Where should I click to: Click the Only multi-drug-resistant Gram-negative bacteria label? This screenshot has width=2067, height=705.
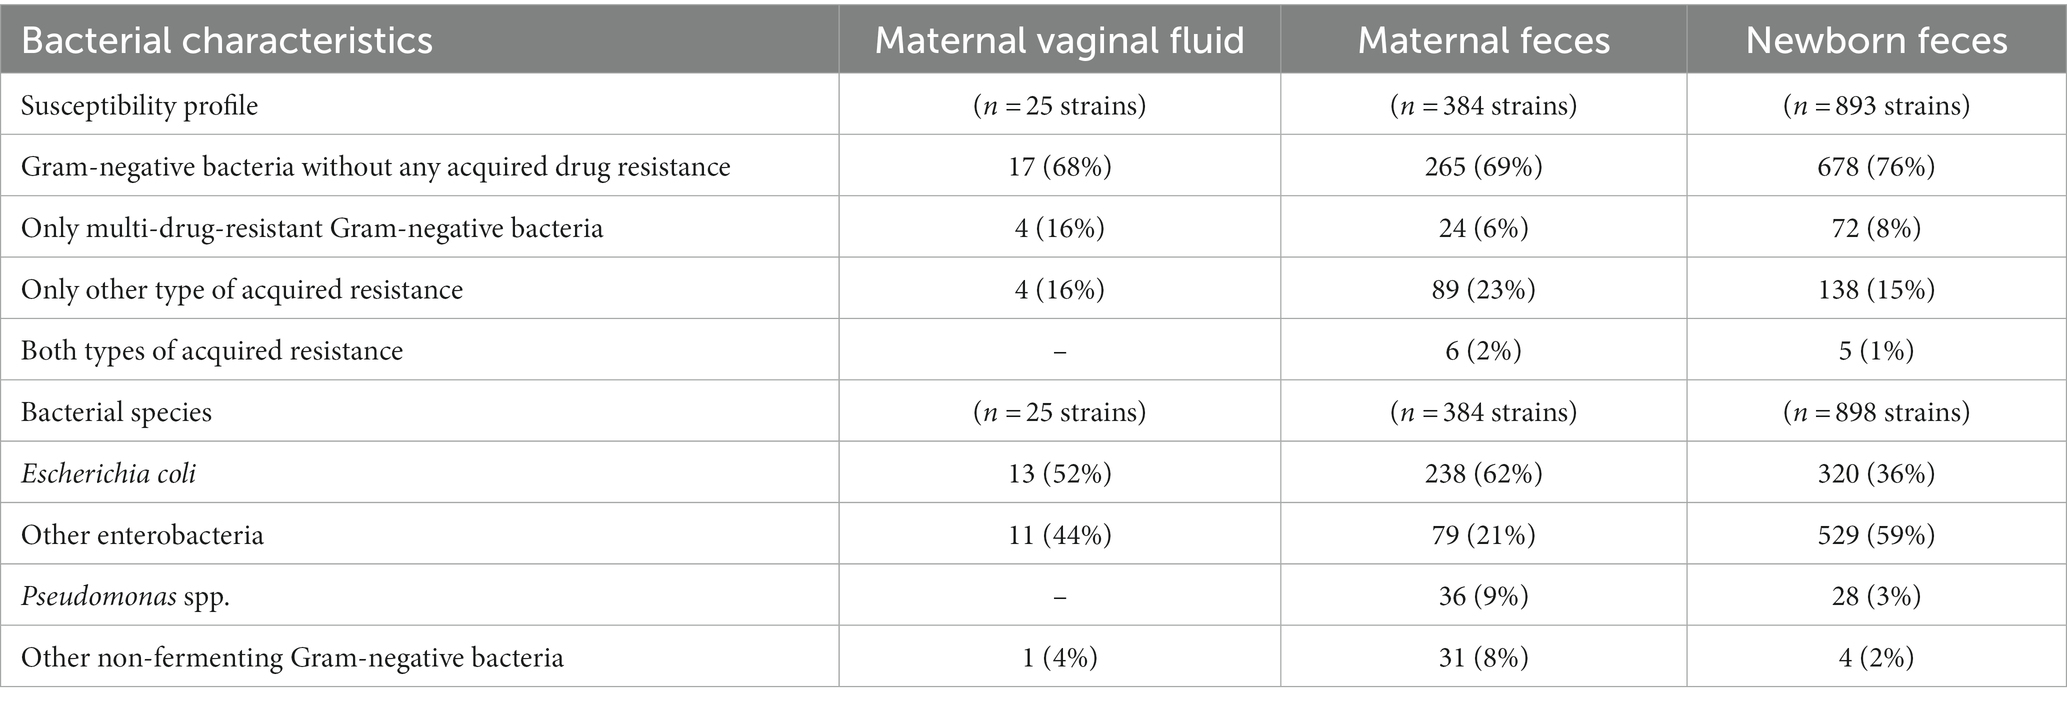[312, 228]
